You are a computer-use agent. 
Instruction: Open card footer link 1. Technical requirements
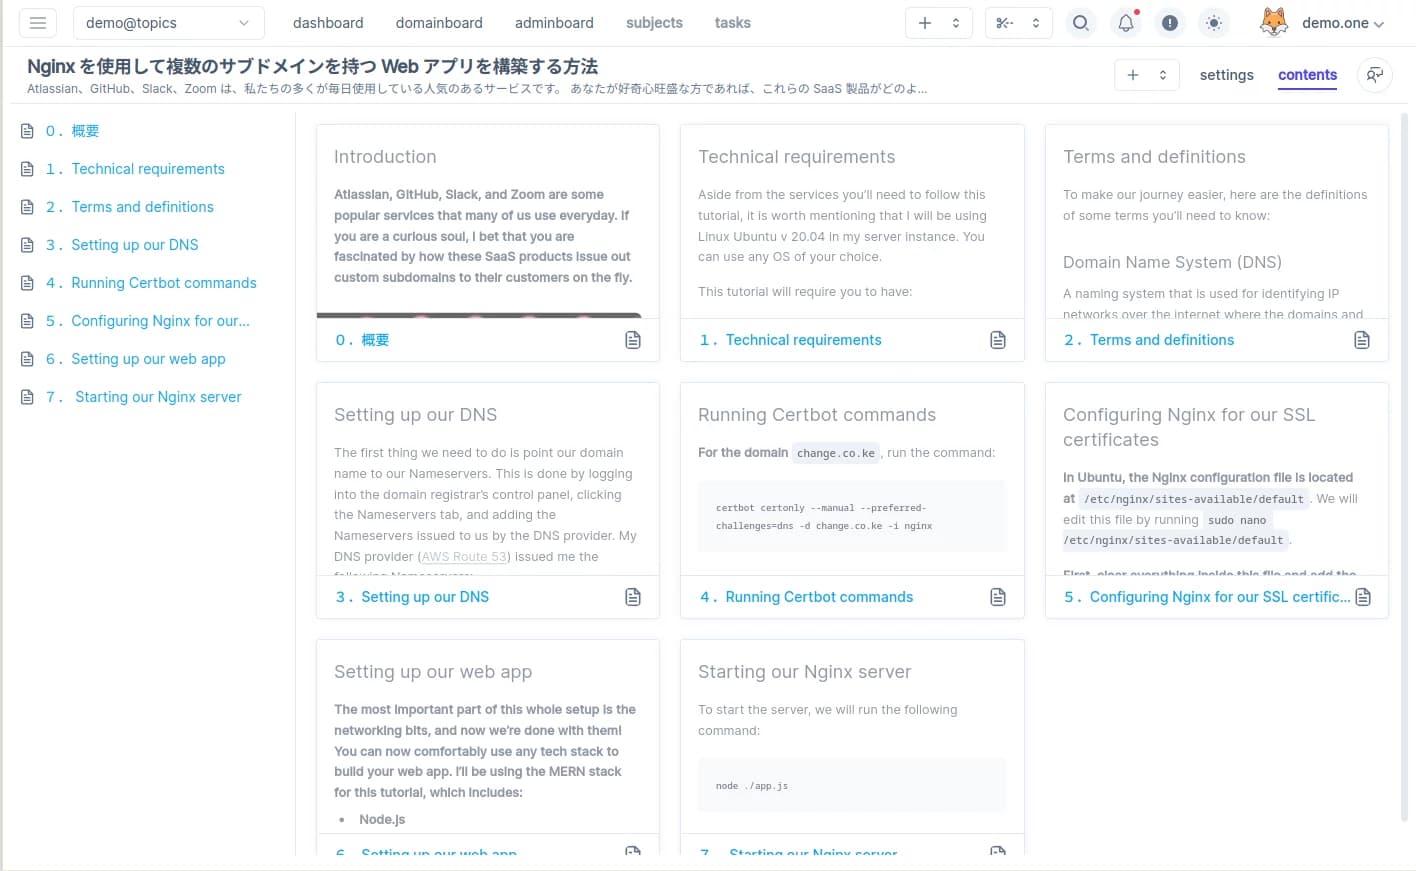pos(791,340)
